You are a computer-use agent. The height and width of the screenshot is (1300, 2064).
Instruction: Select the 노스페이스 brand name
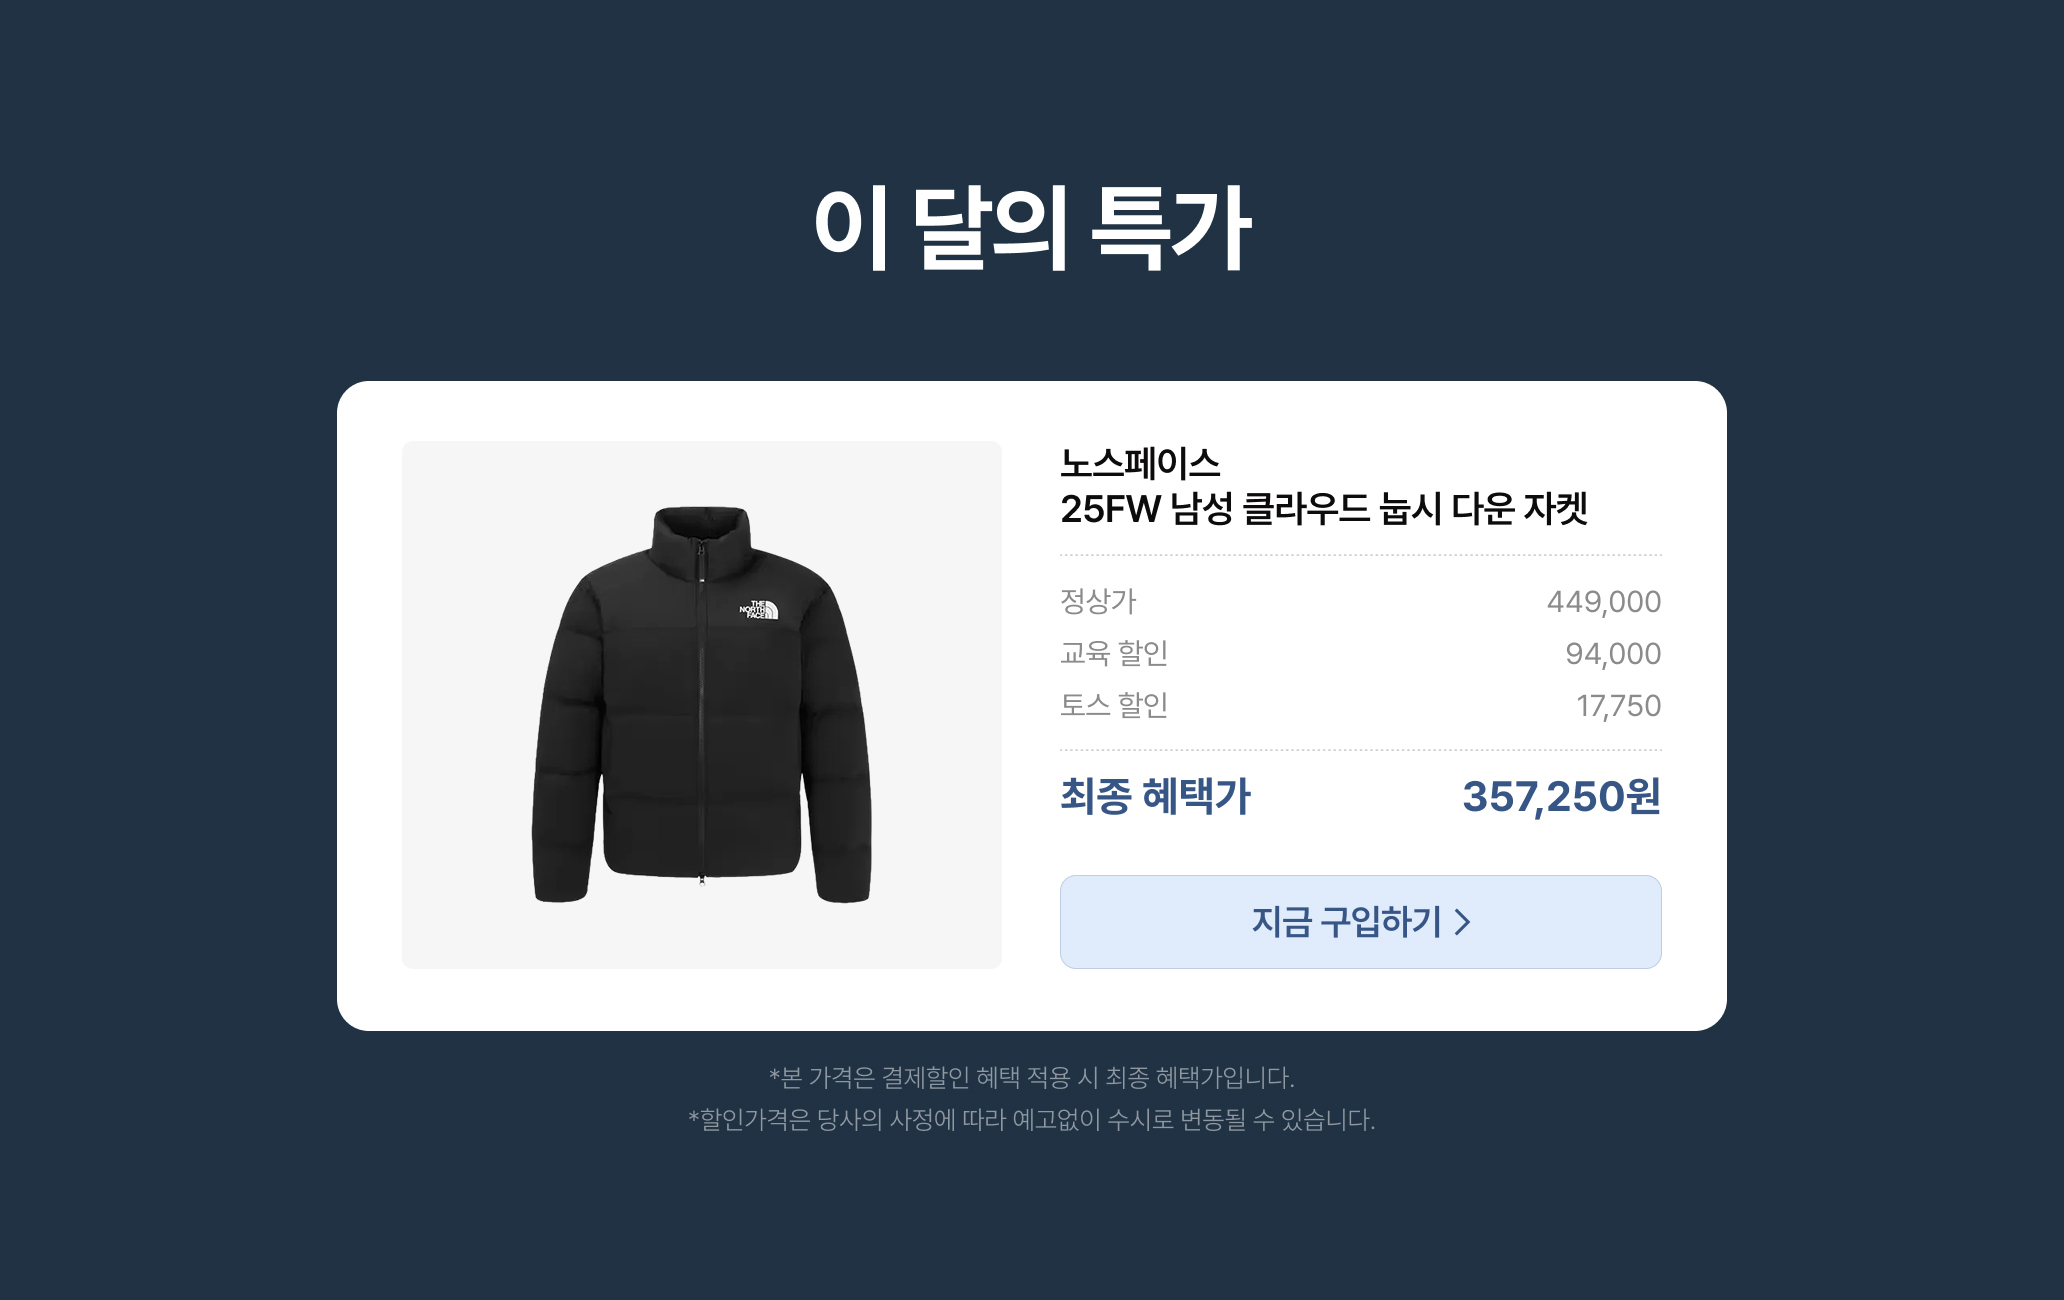(1140, 463)
